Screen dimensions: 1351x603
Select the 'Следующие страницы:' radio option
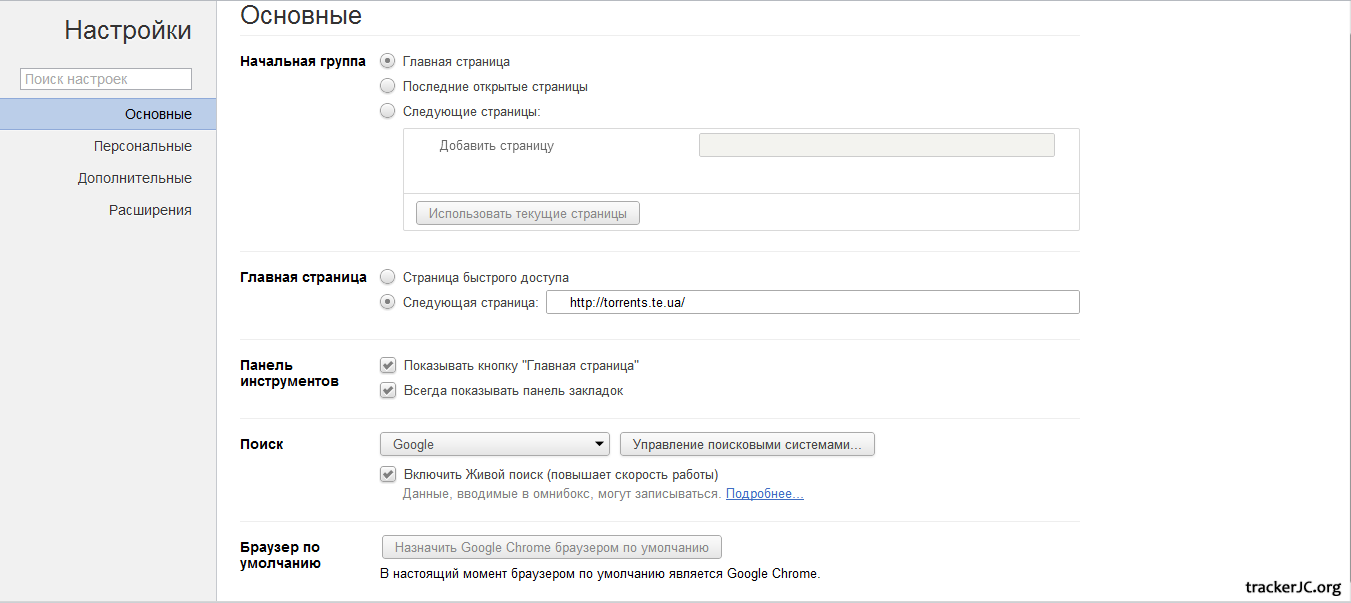[x=388, y=111]
